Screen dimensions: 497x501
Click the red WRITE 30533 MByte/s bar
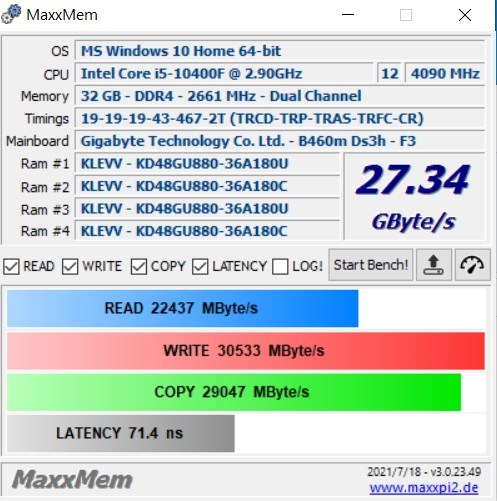(x=246, y=351)
